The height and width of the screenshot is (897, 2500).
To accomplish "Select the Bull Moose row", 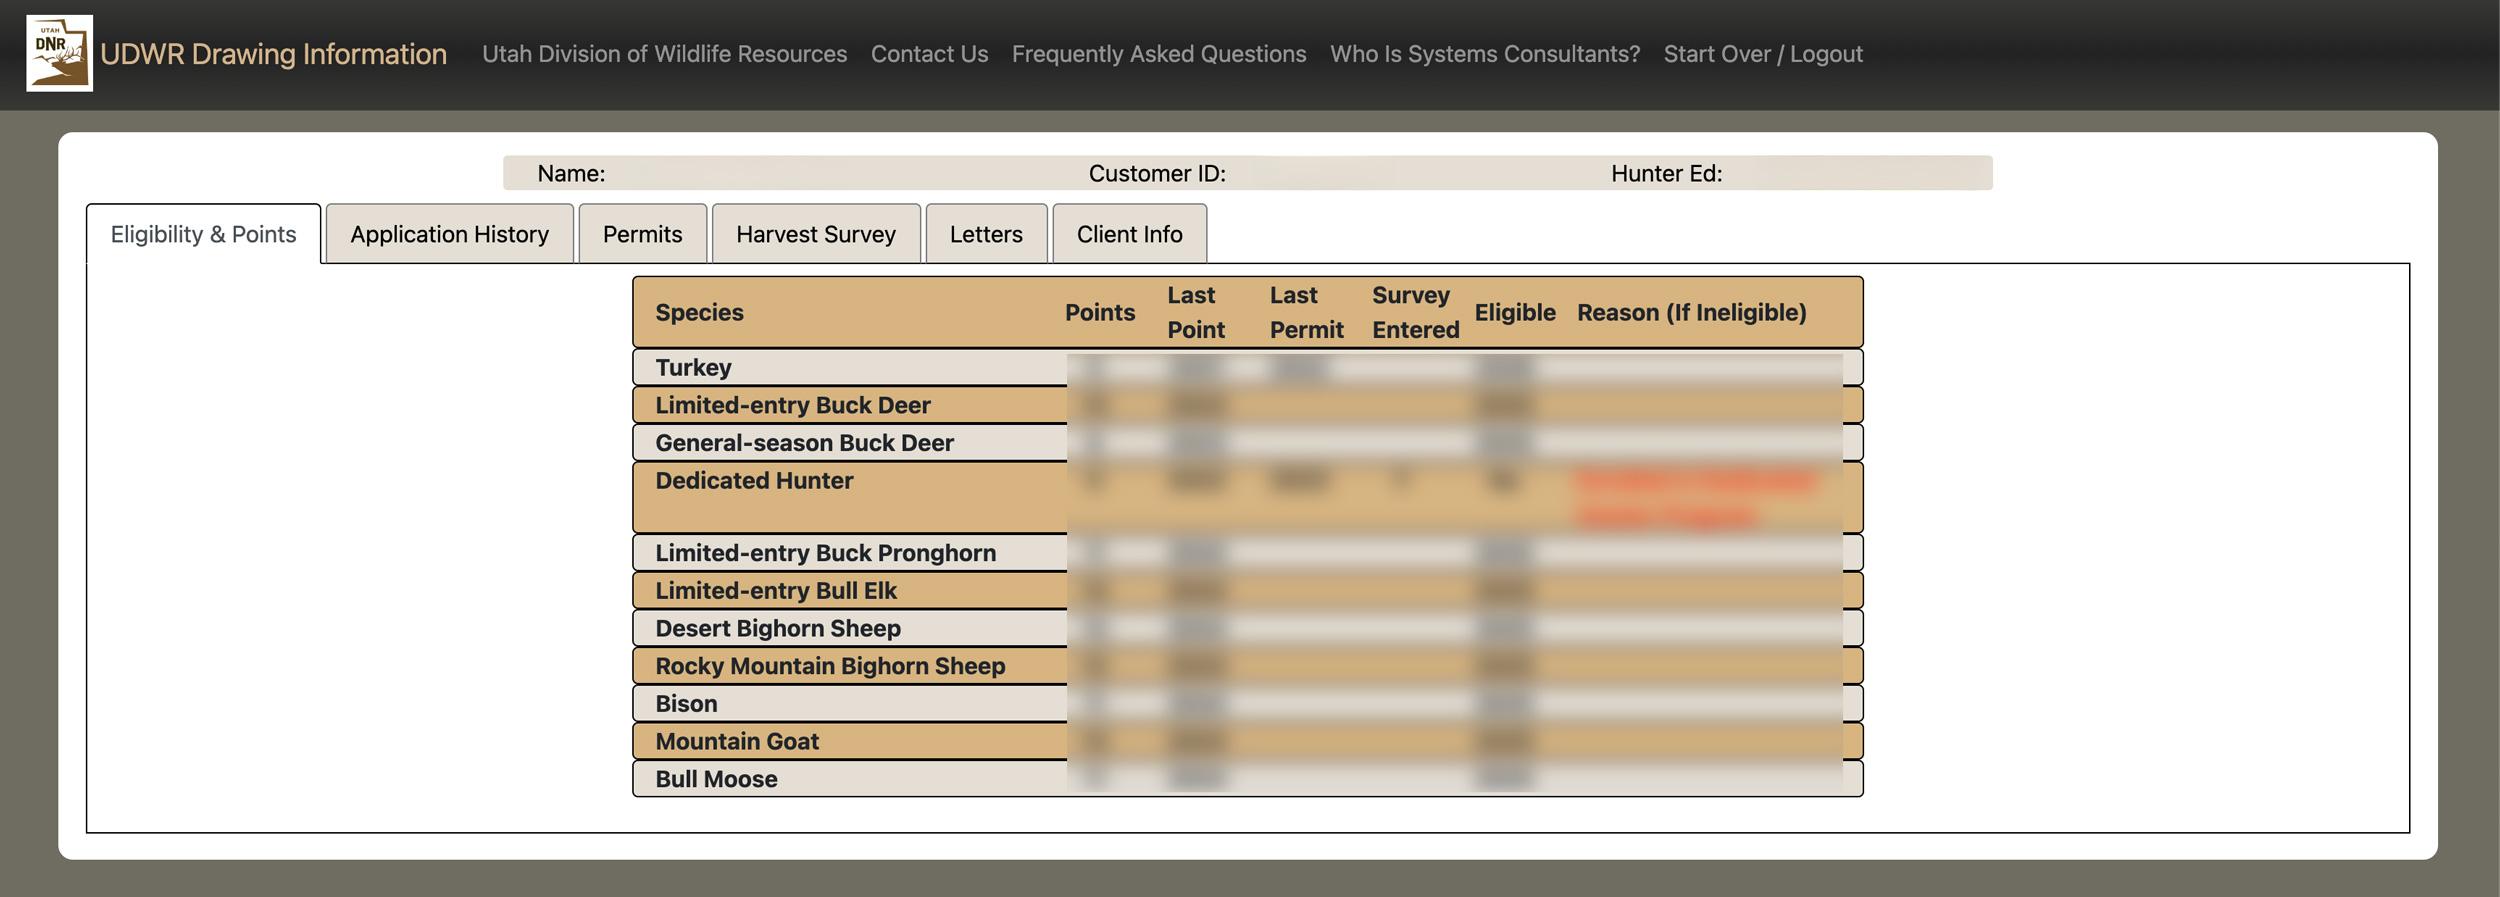I will pos(1248,779).
